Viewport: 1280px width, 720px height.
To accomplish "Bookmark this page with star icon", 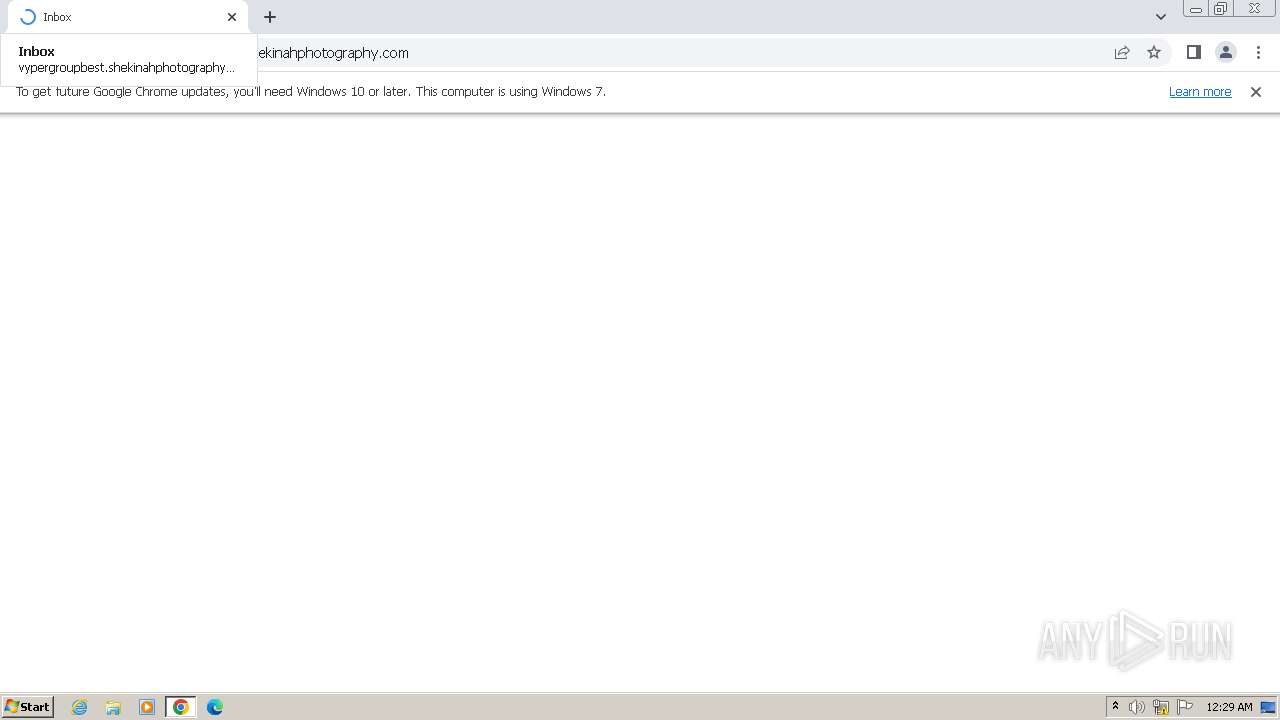I will (x=1154, y=53).
